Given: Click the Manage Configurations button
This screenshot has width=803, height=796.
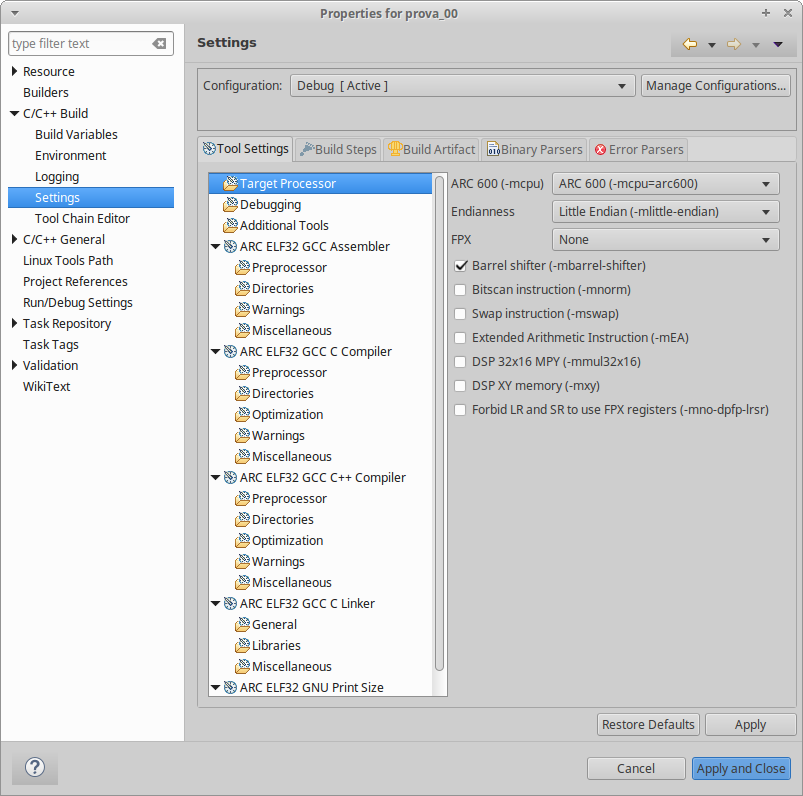Looking at the screenshot, I should tap(716, 85).
